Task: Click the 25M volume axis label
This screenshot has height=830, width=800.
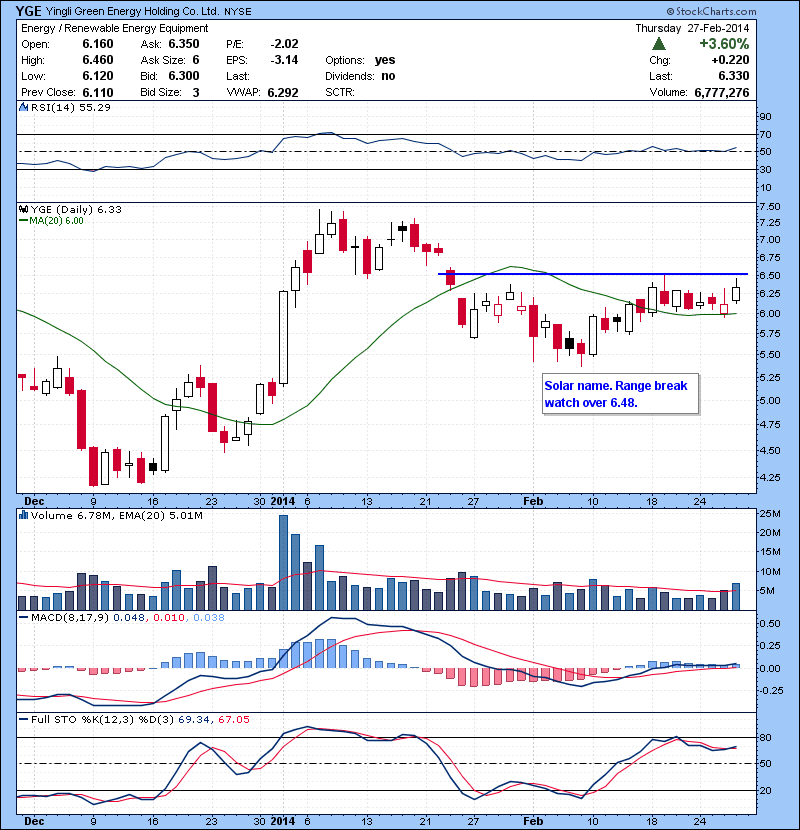Action: click(770, 513)
